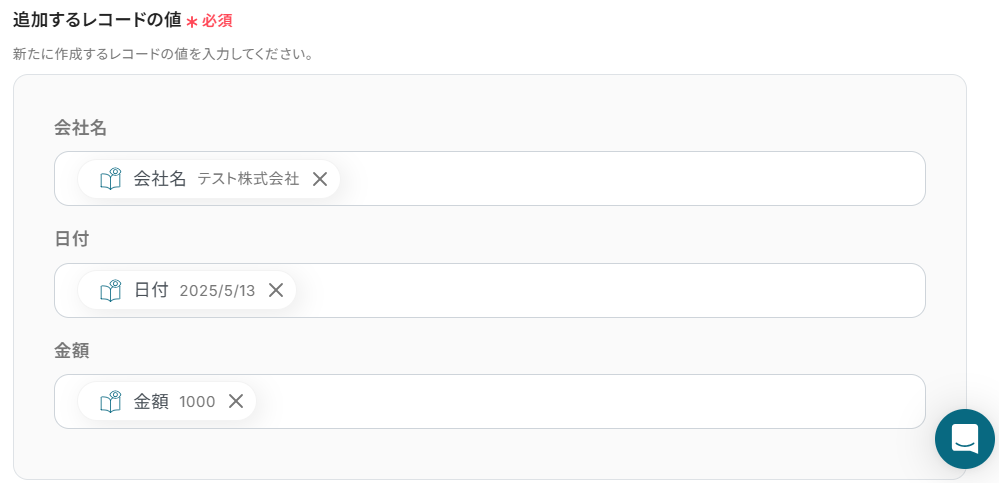Click the 日付 field label above input

pyautogui.click(x=72, y=239)
